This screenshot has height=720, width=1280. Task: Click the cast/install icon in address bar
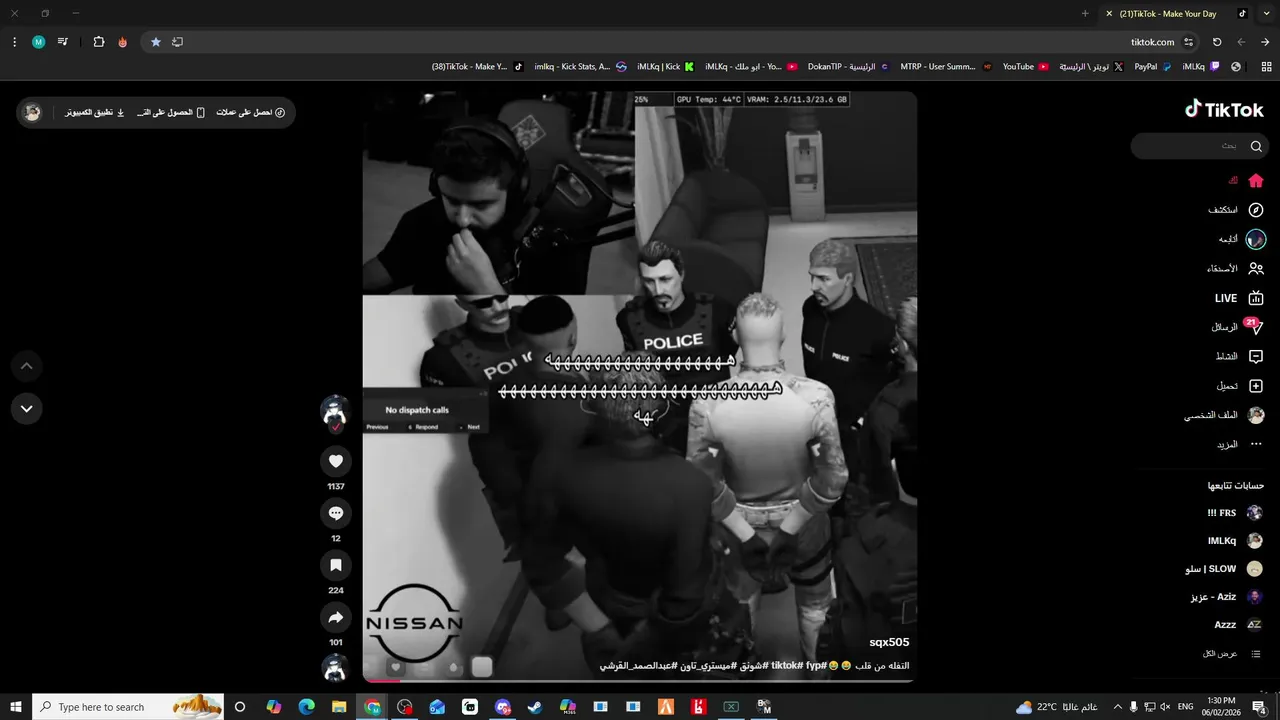tap(177, 42)
